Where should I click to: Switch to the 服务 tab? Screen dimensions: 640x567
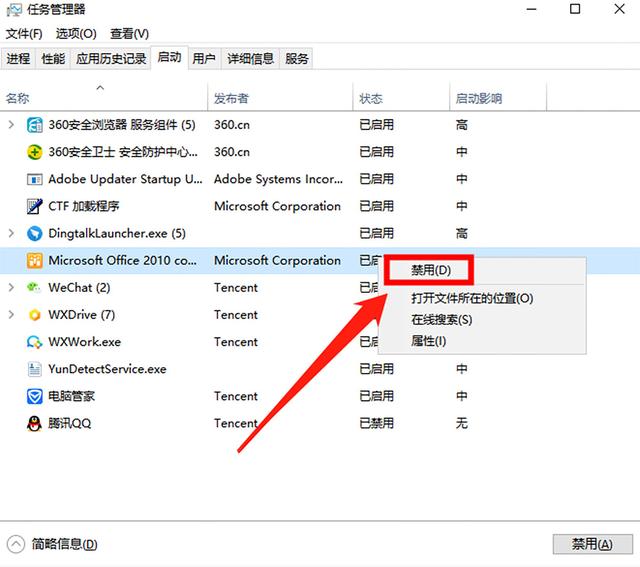coord(296,59)
